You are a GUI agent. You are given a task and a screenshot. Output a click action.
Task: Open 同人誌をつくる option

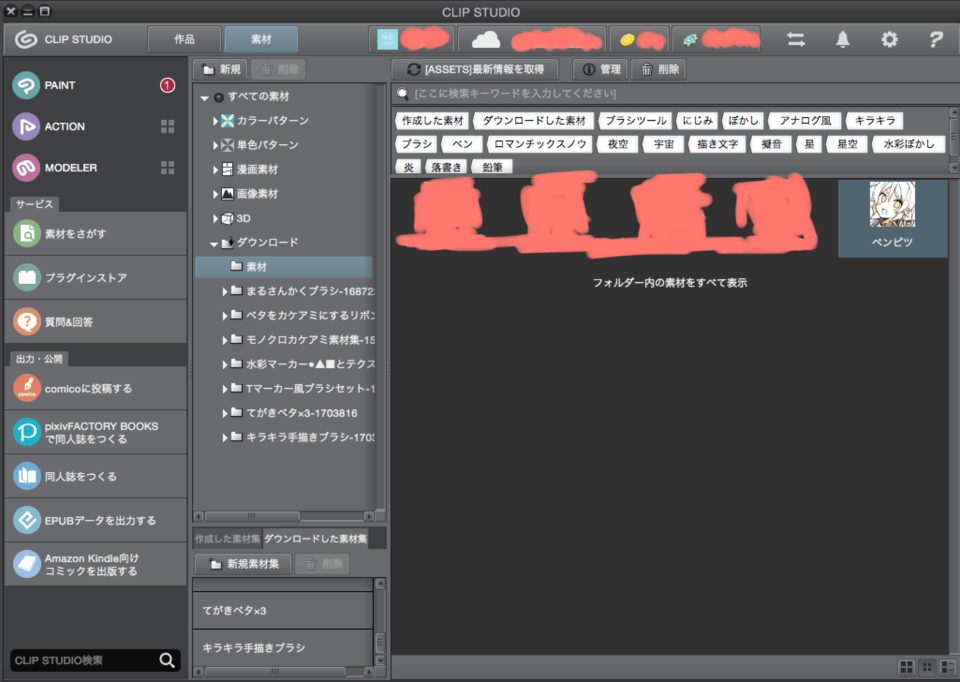(95, 476)
